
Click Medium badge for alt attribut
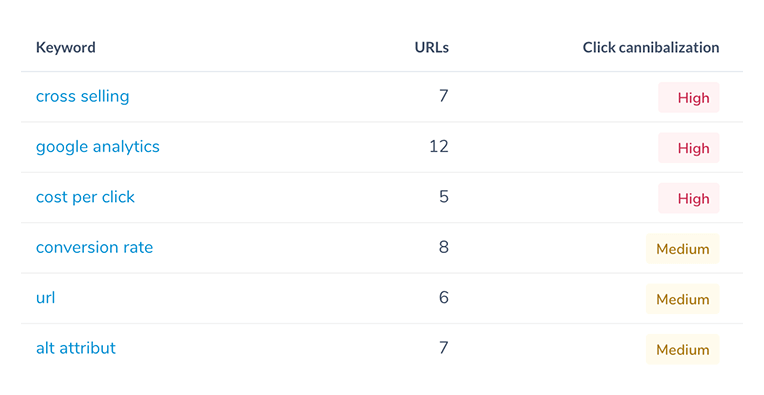coord(683,349)
